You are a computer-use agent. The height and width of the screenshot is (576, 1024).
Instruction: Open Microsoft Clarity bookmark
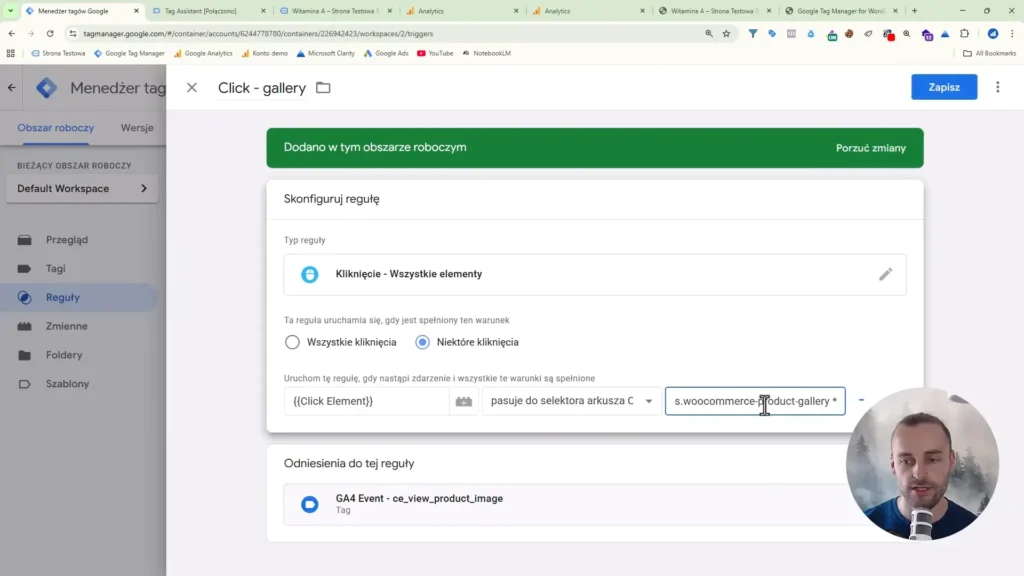325,54
